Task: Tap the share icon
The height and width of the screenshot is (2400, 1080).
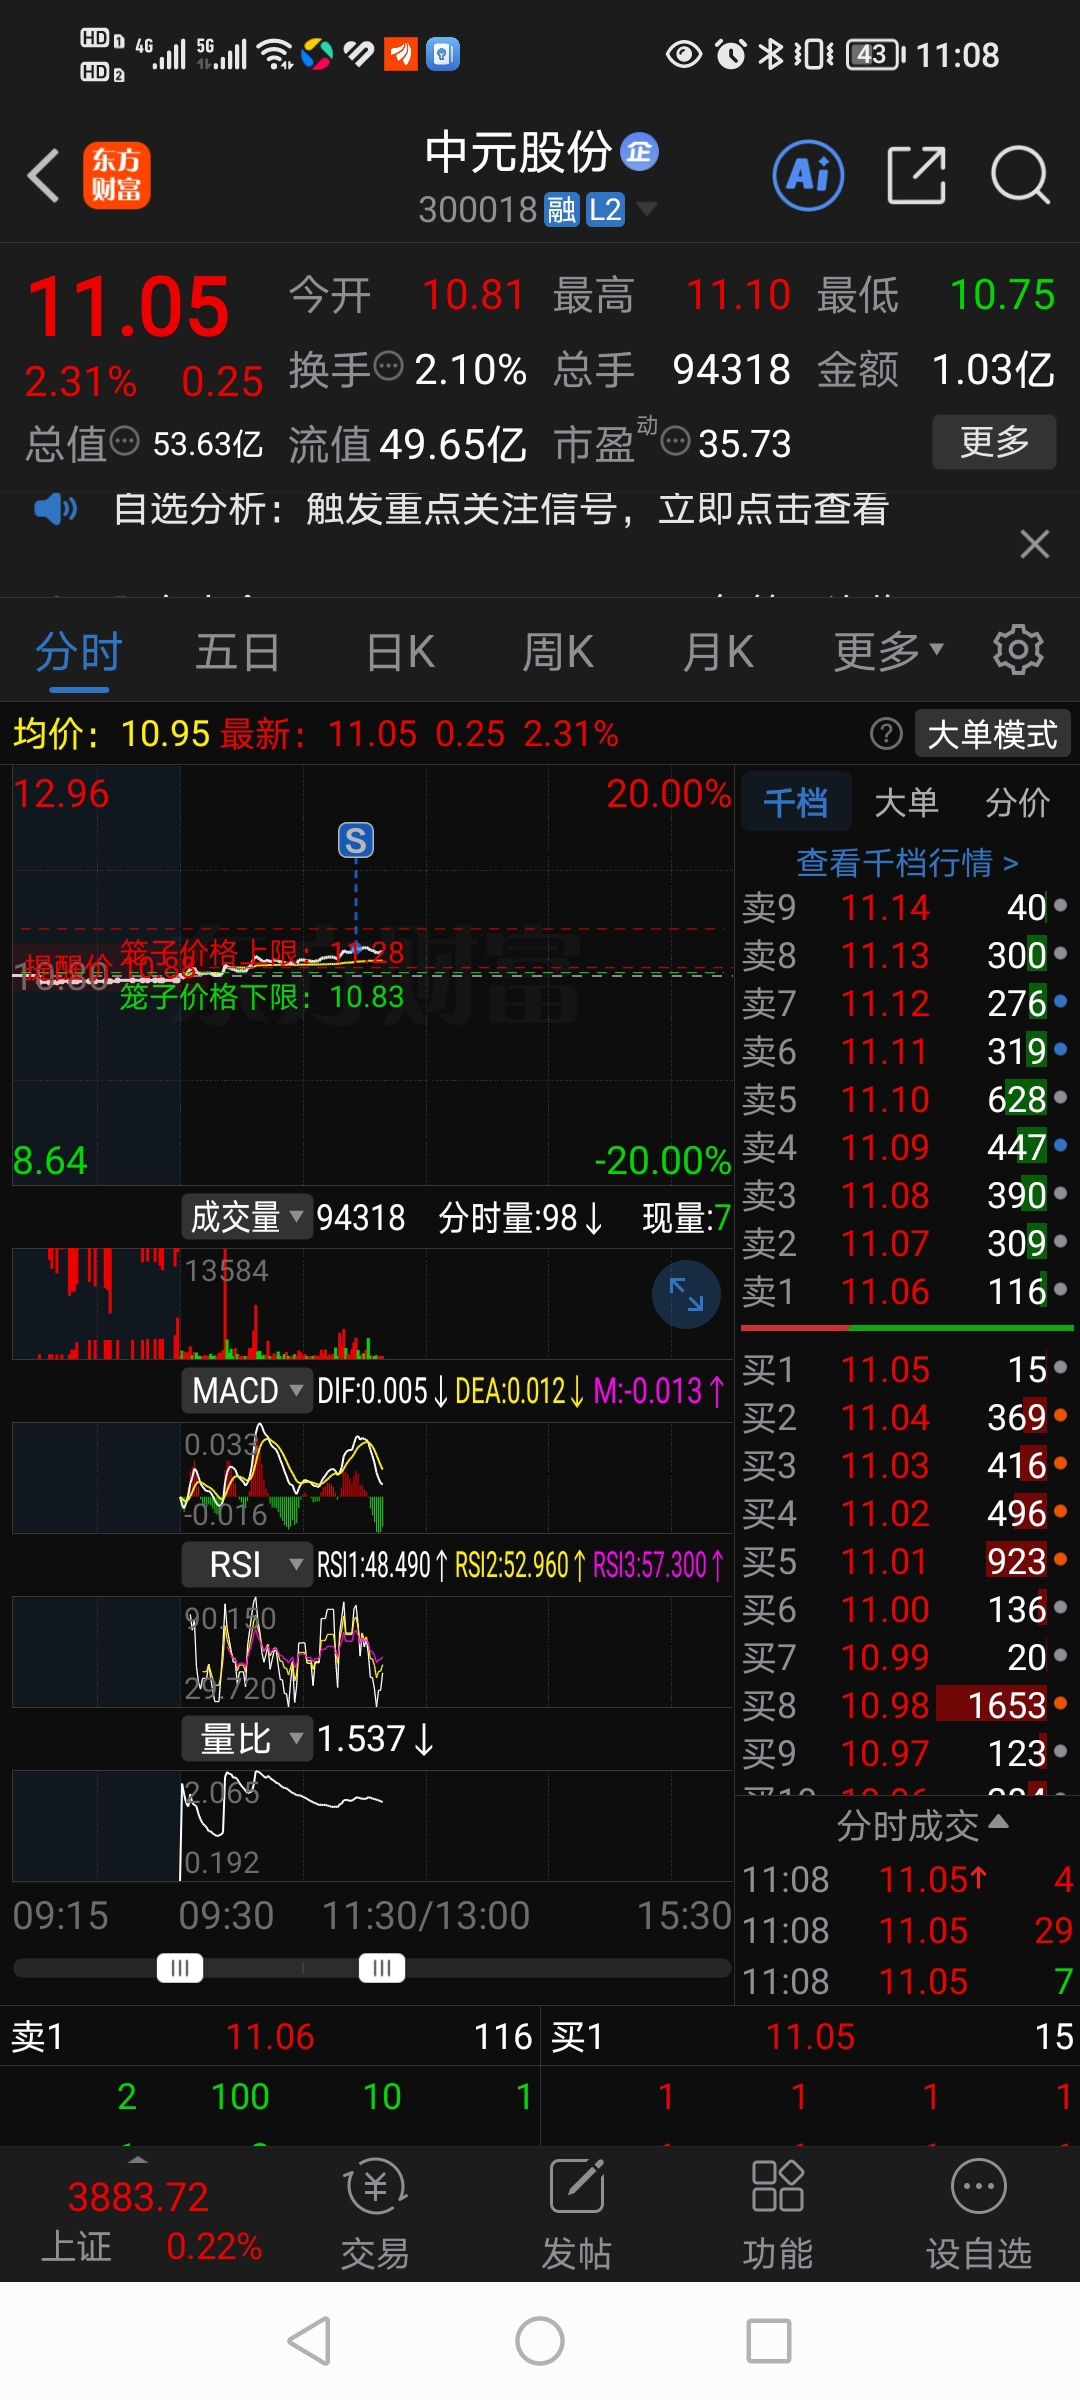Action: coord(916,175)
